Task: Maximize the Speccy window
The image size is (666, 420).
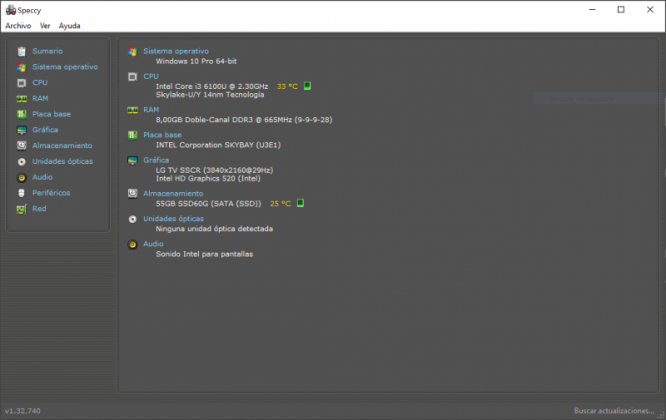Action: click(621, 9)
